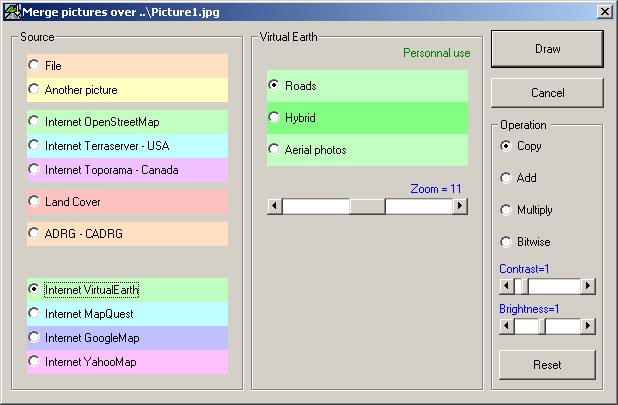Choose Aerial photos map type
The height and width of the screenshot is (405, 618).
click(x=367, y=150)
